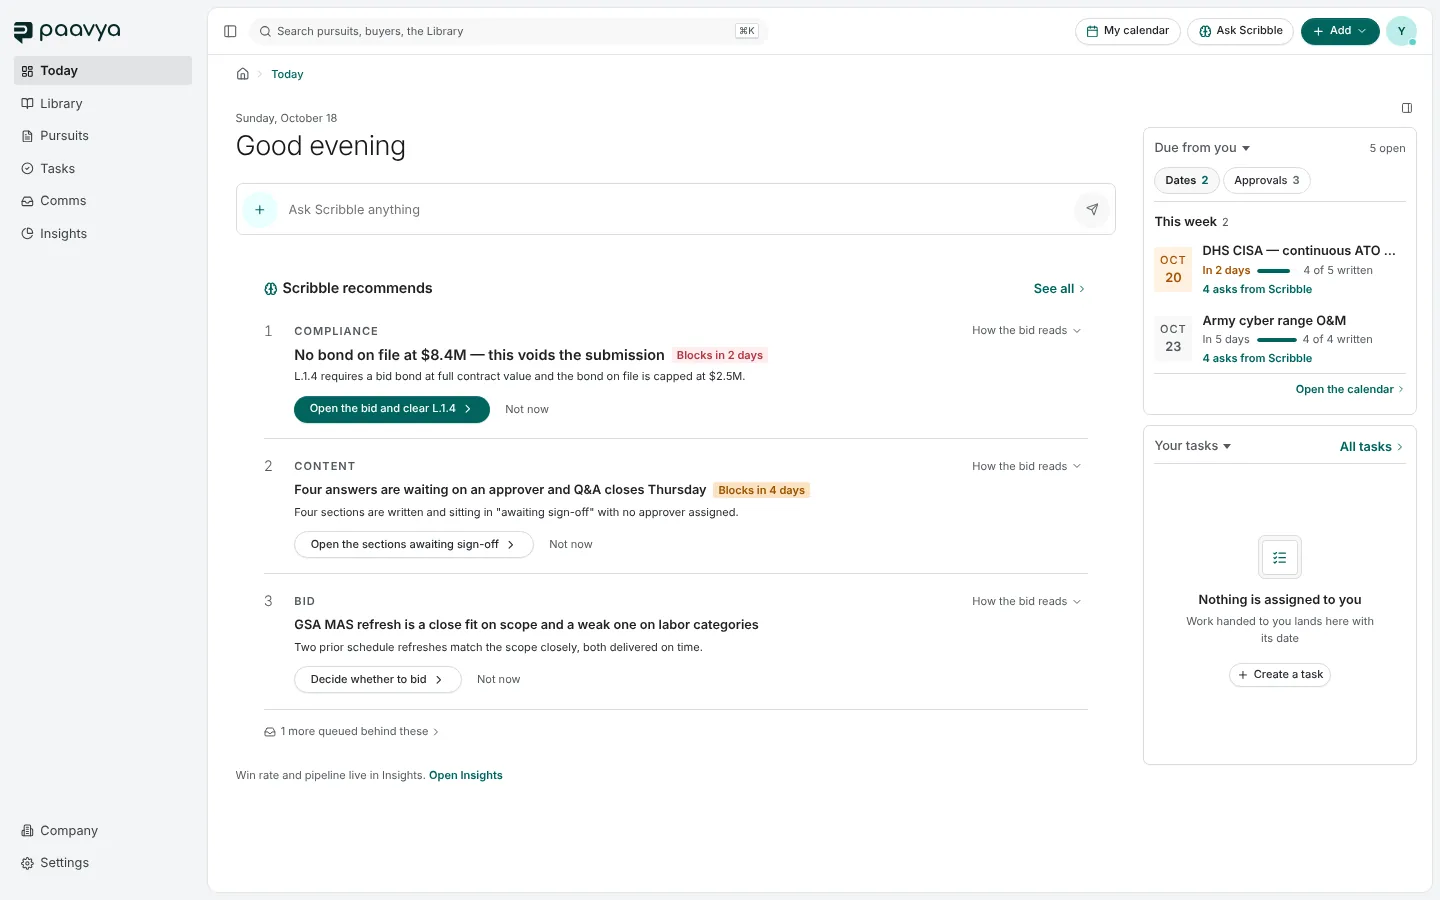Show 1 more queued behind these

click(x=351, y=732)
